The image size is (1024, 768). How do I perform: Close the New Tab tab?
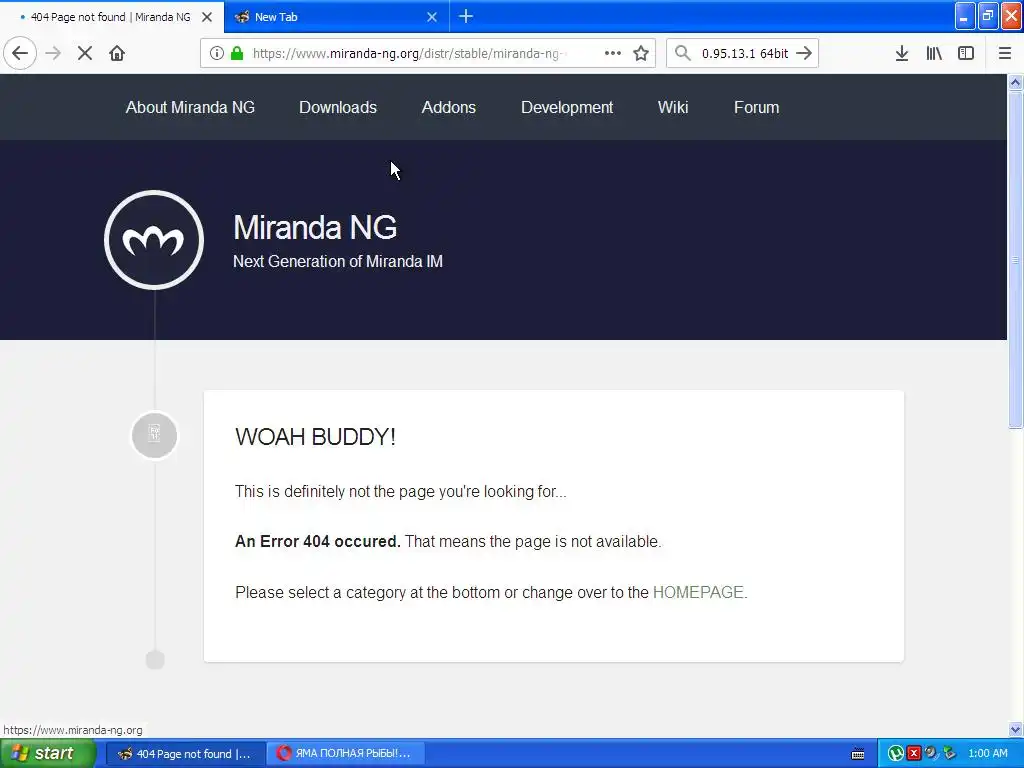click(432, 17)
